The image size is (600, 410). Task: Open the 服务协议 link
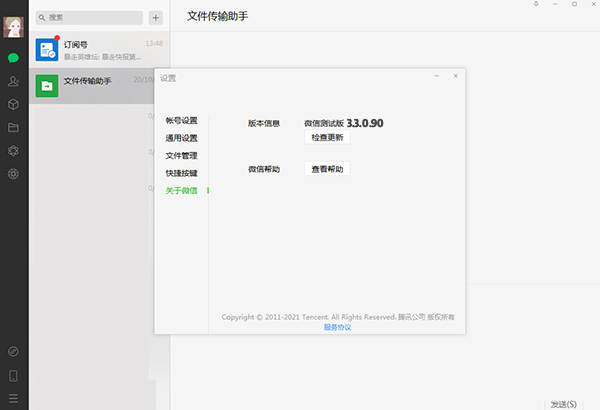point(337,327)
